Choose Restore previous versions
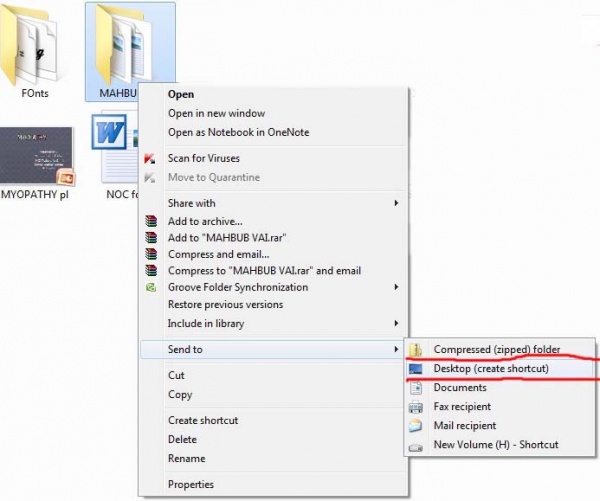 click(x=273, y=305)
